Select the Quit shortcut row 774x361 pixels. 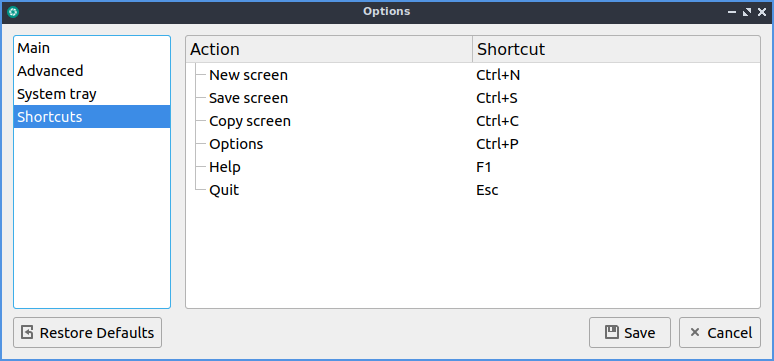tap(473, 190)
